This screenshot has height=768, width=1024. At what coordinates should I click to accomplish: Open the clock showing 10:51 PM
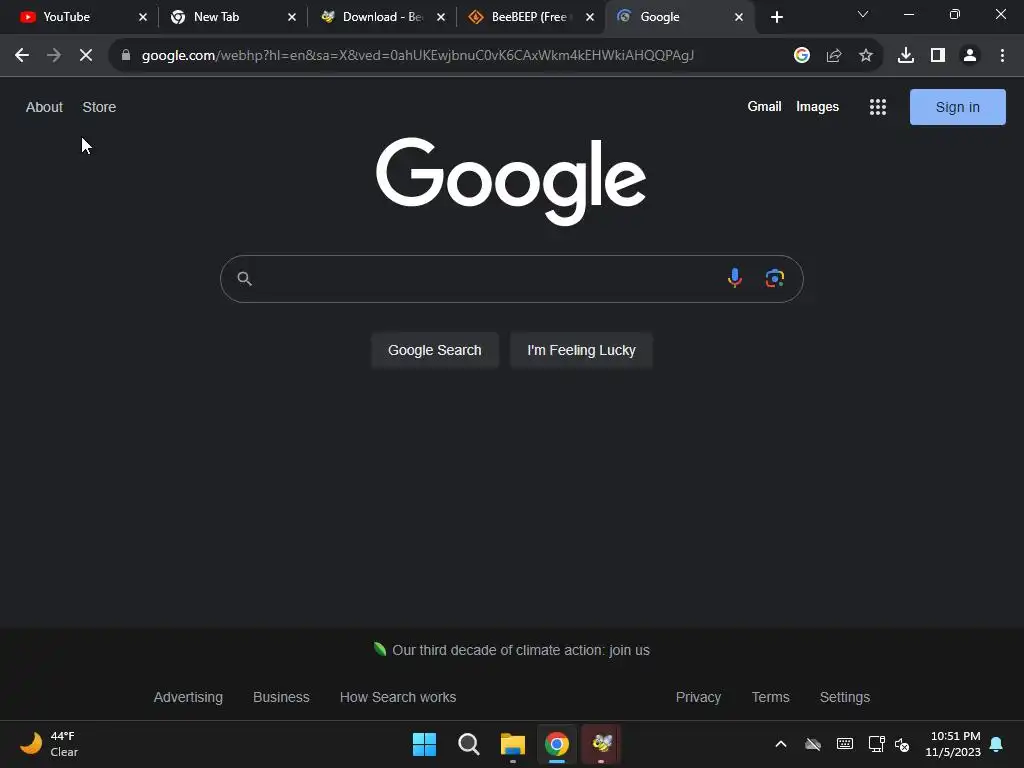click(953, 744)
